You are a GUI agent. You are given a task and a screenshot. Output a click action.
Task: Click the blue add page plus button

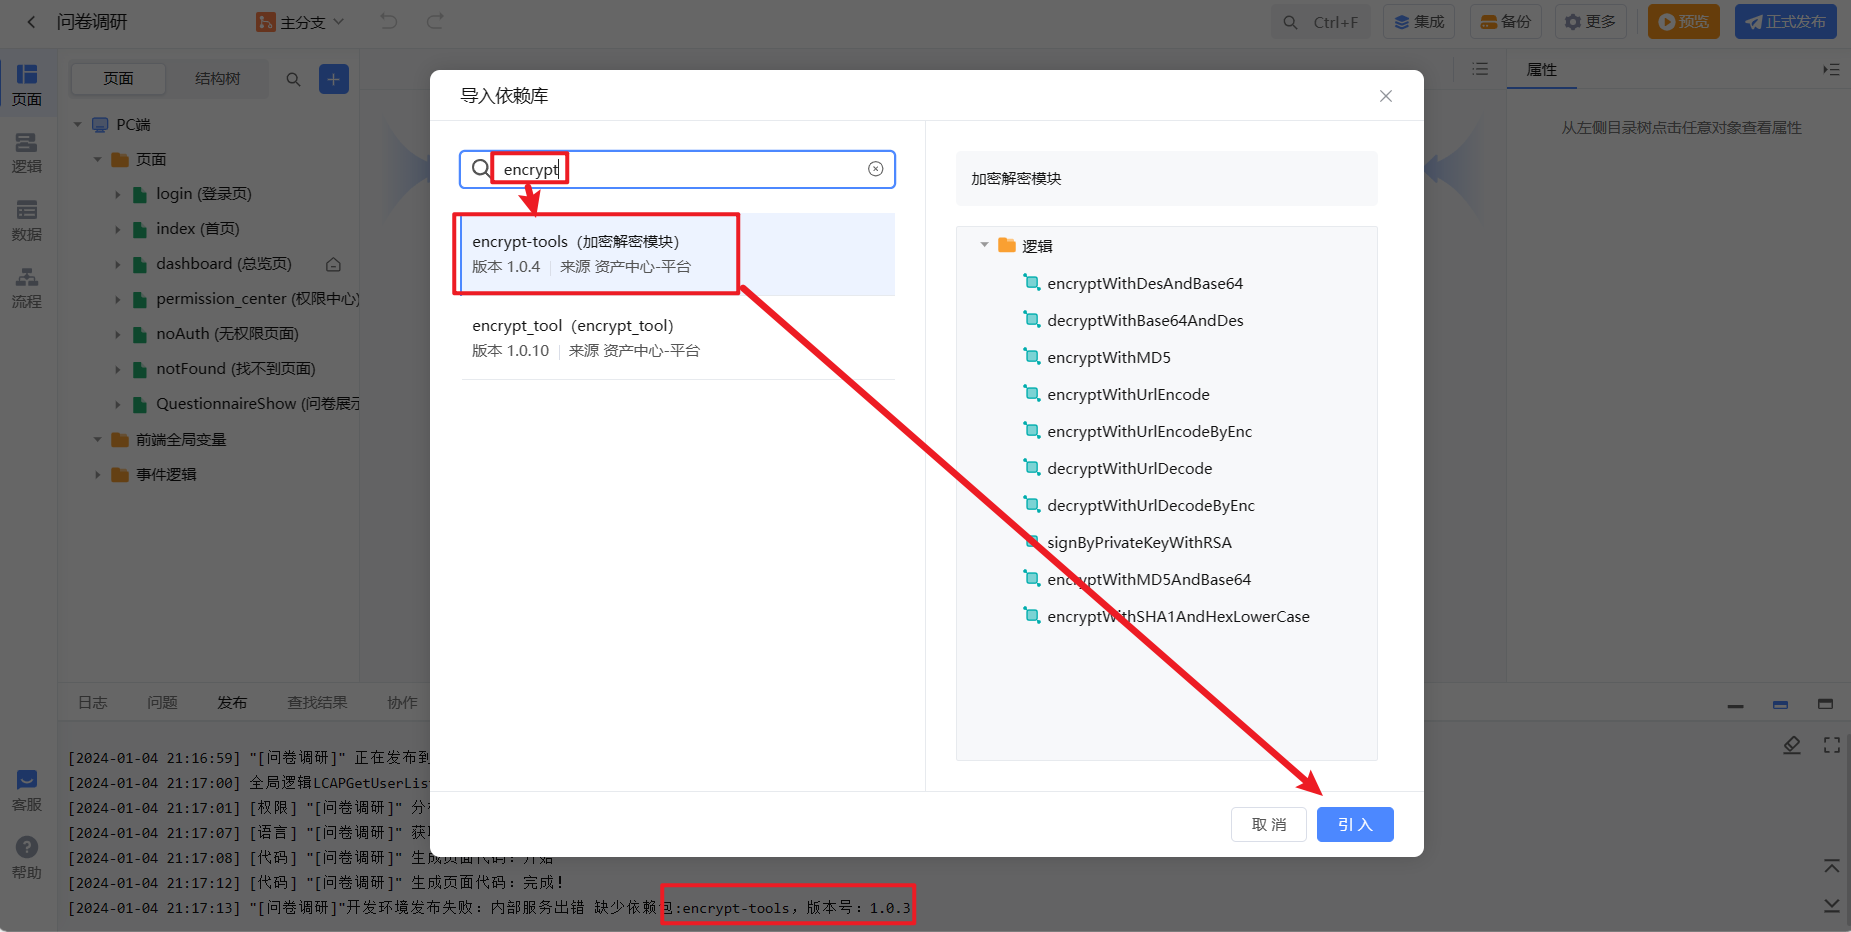click(x=334, y=79)
